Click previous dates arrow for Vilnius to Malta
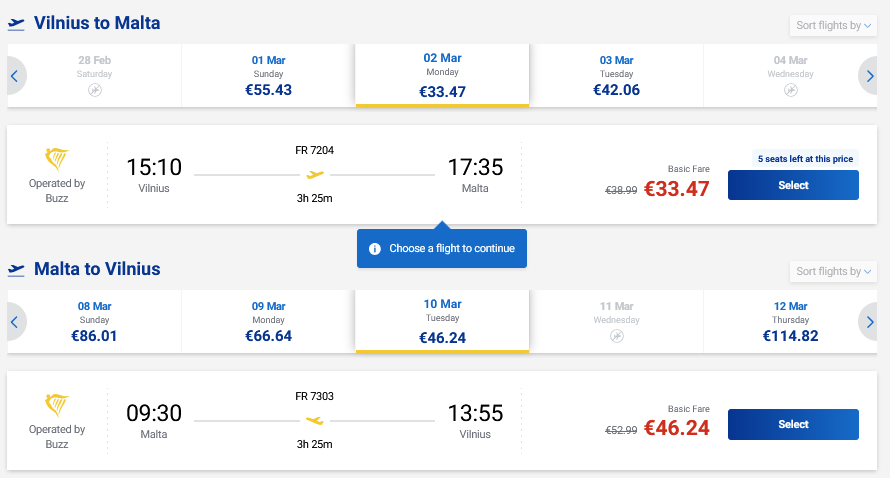This screenshot has height=478, width=890. click(x=14, y=75)
